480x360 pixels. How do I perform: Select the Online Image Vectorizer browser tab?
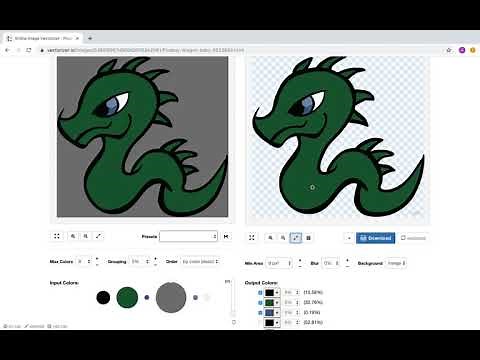pos(43,38)
